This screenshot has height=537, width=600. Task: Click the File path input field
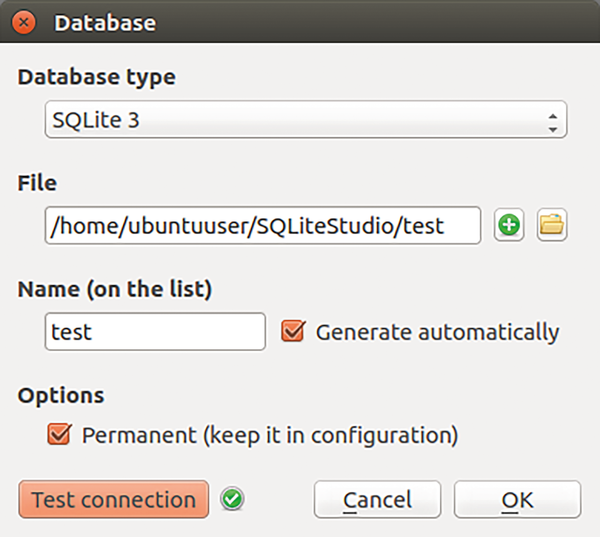tap(263, 225)
